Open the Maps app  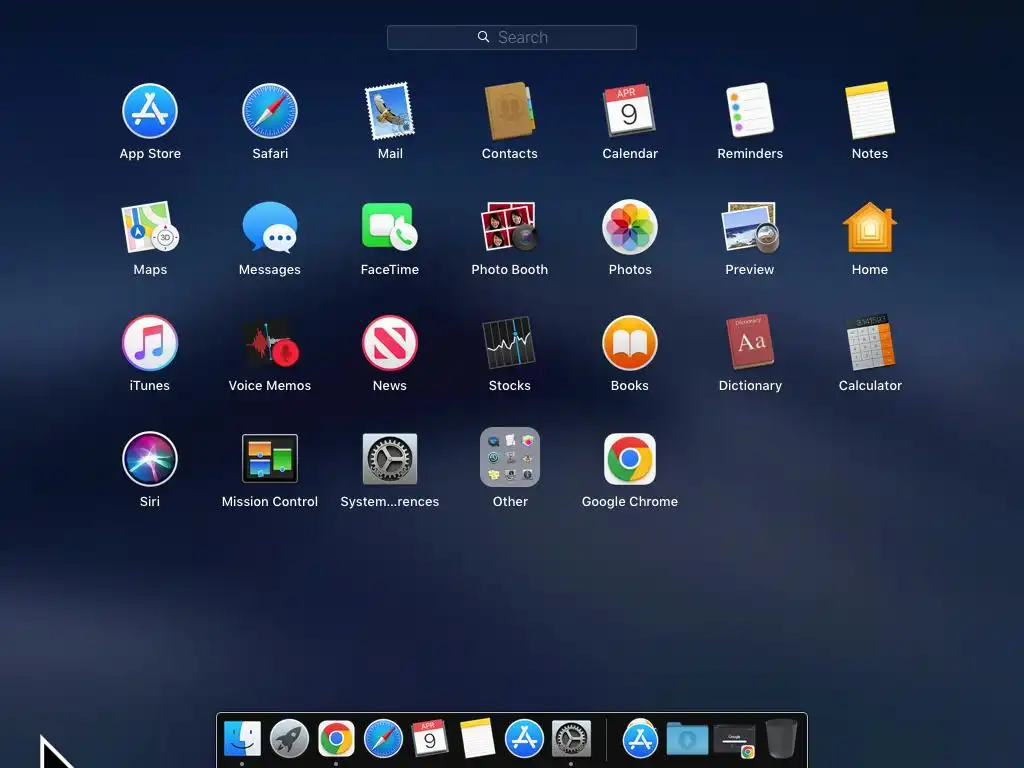point(150,227)
